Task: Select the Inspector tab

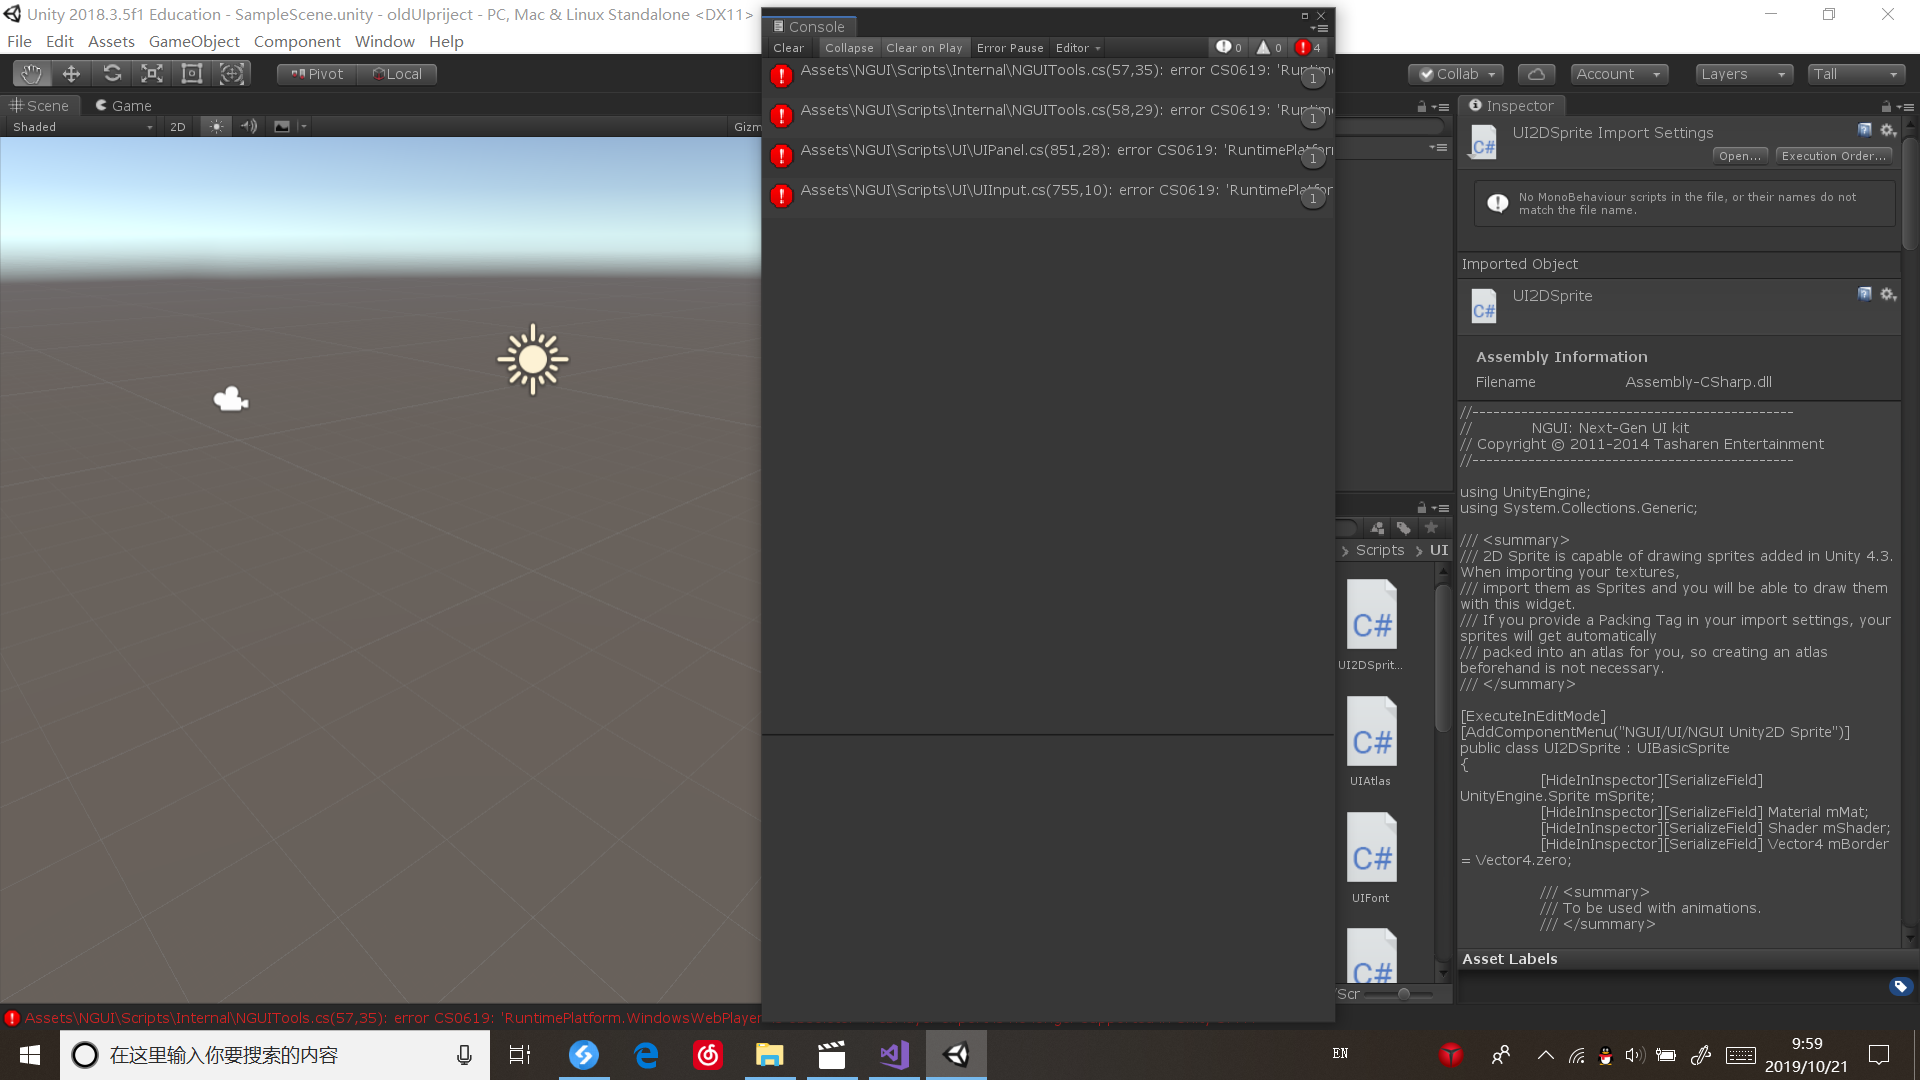Action: 1511,105
